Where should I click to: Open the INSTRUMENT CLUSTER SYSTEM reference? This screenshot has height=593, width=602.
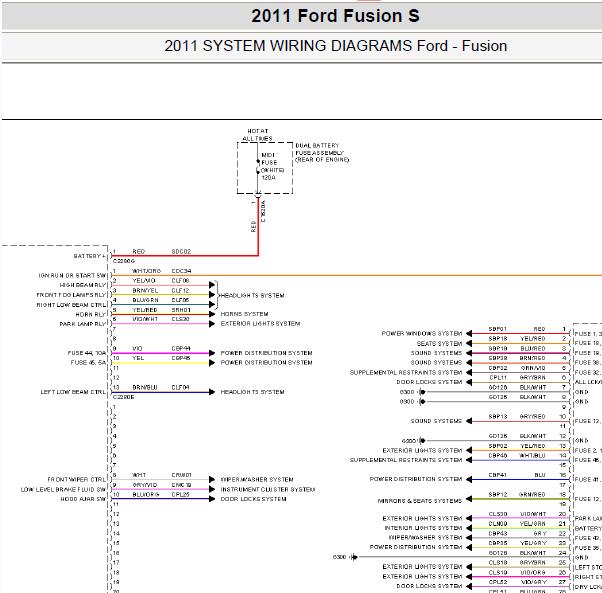point(268,489)
